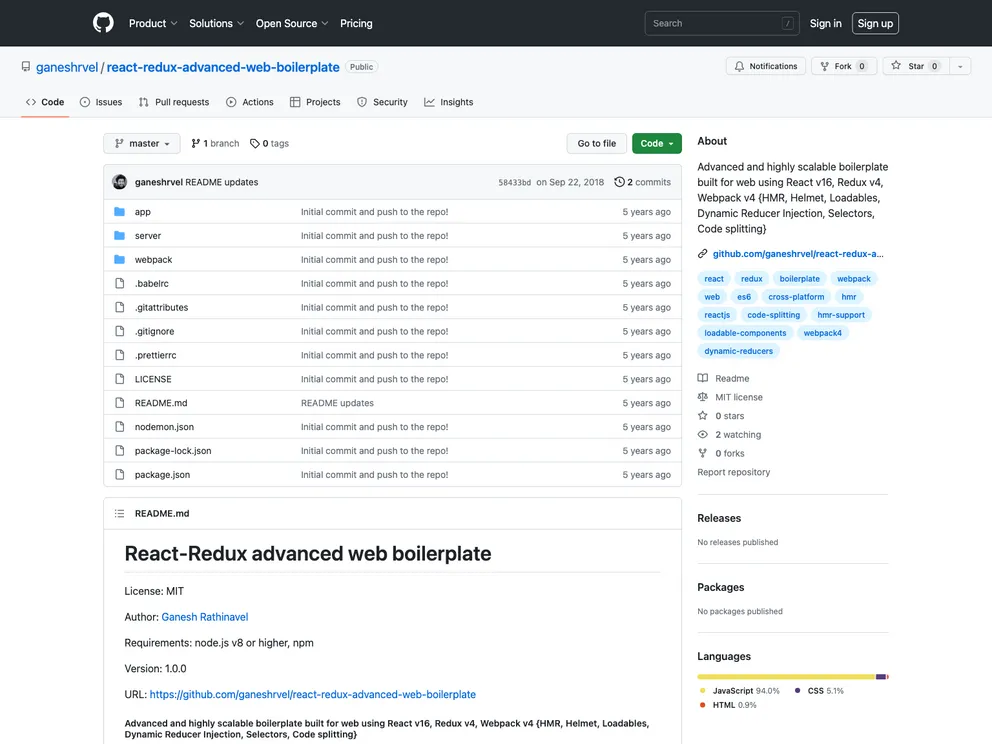Open the Pull requests tab

pos(174,102)
